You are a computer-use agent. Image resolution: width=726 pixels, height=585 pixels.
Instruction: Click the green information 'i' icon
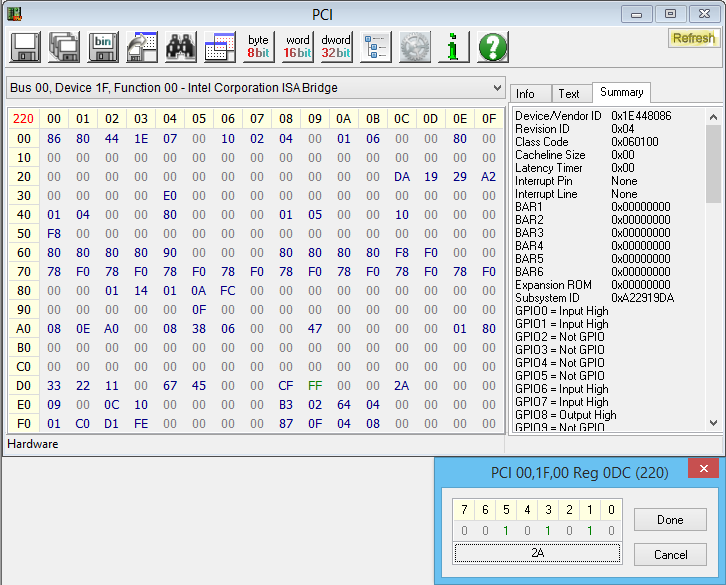[453, 47]
